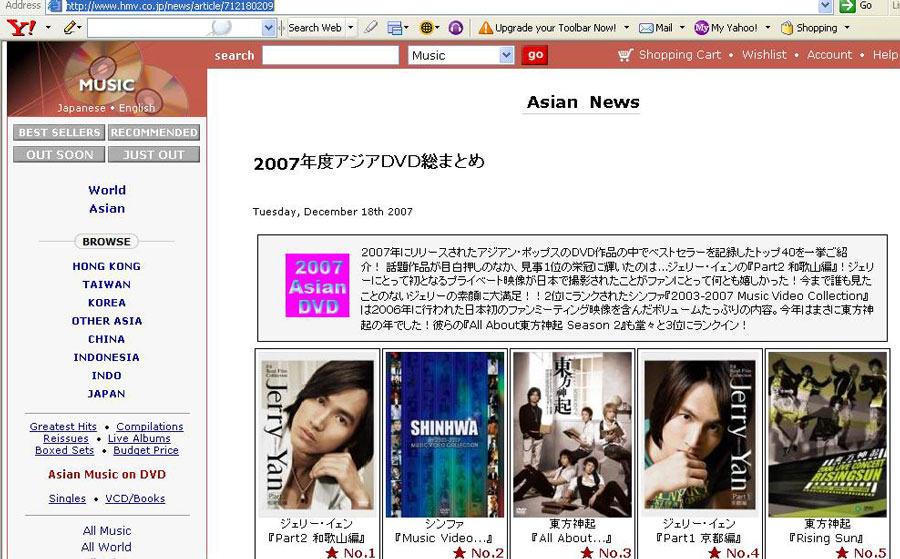Open the Live Albums link
This screenshot has height=559, width=900.
coord(139,438)
